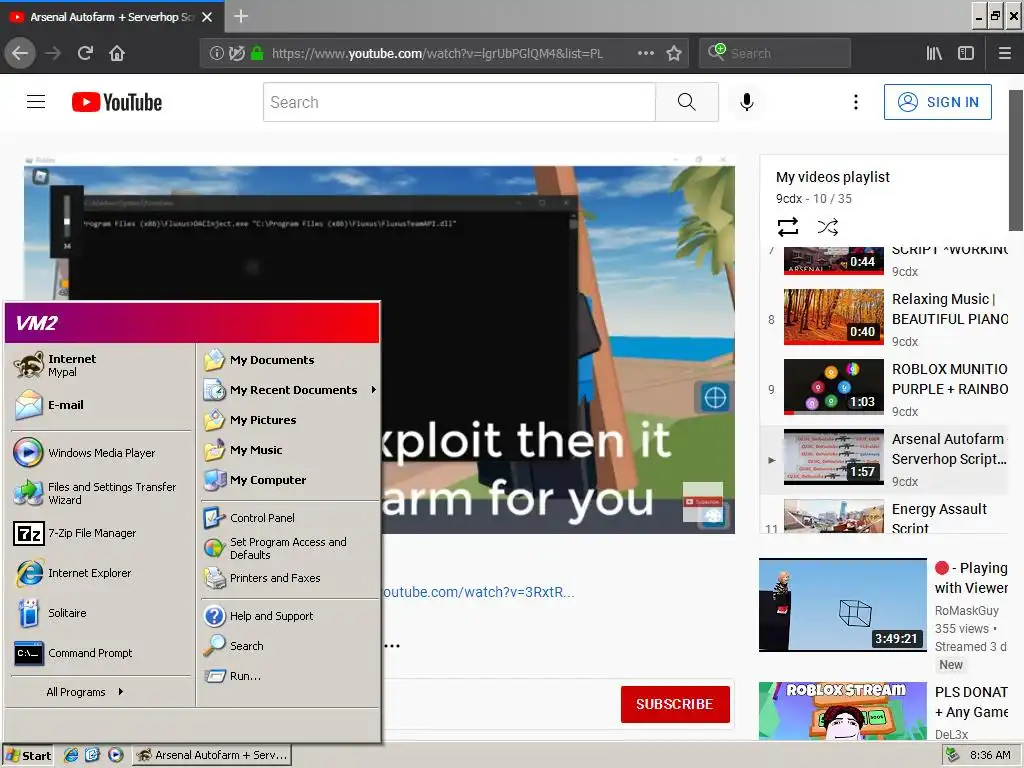Open the Run dialog

coord(232,676)
